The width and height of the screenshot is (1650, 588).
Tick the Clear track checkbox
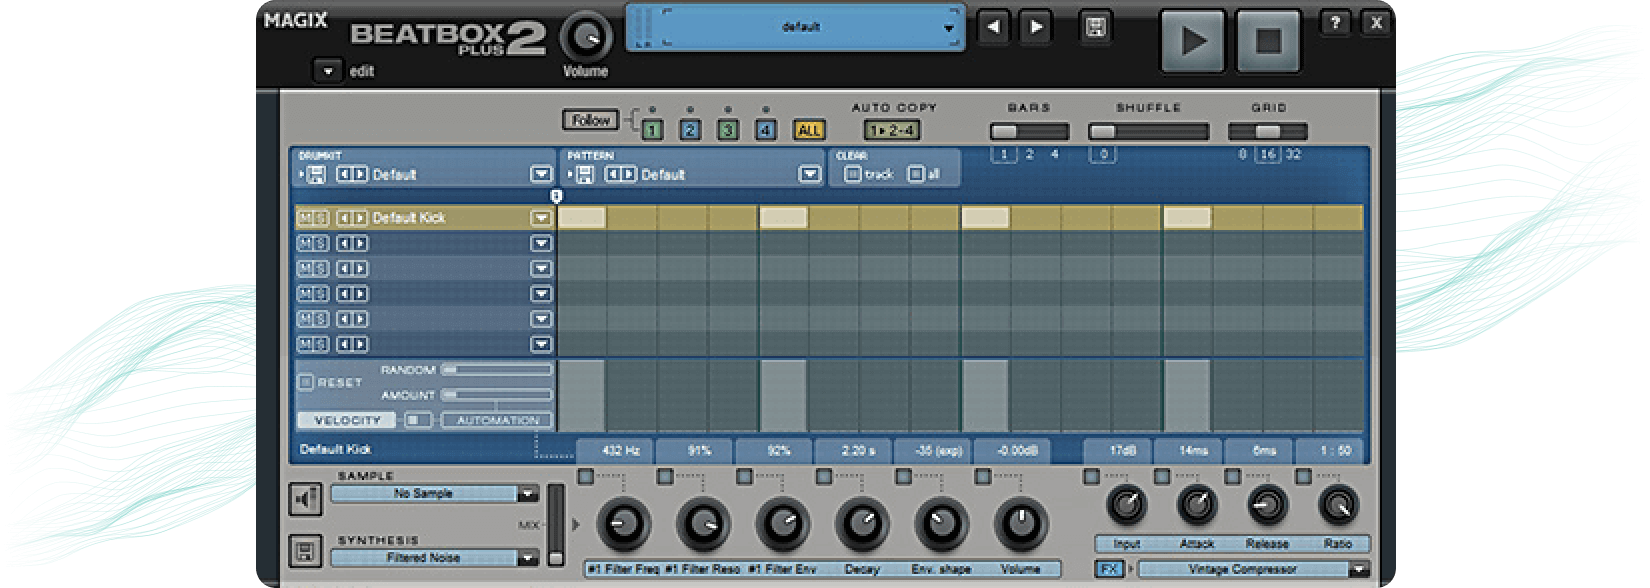[x=852, y=174]
